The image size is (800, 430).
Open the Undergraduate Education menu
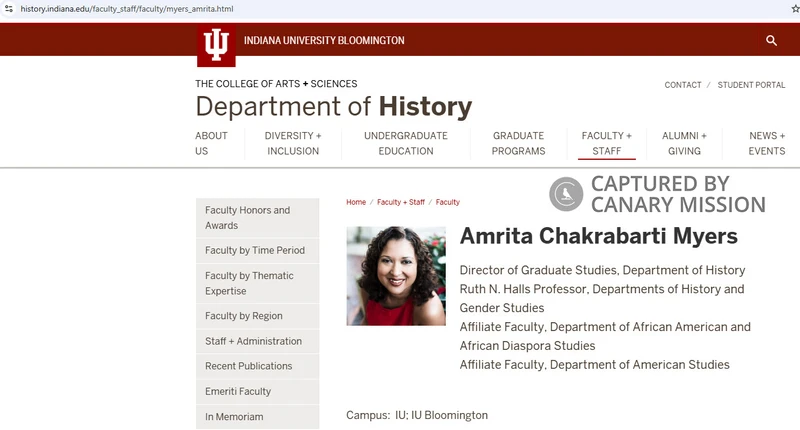(x=406, y=143)
